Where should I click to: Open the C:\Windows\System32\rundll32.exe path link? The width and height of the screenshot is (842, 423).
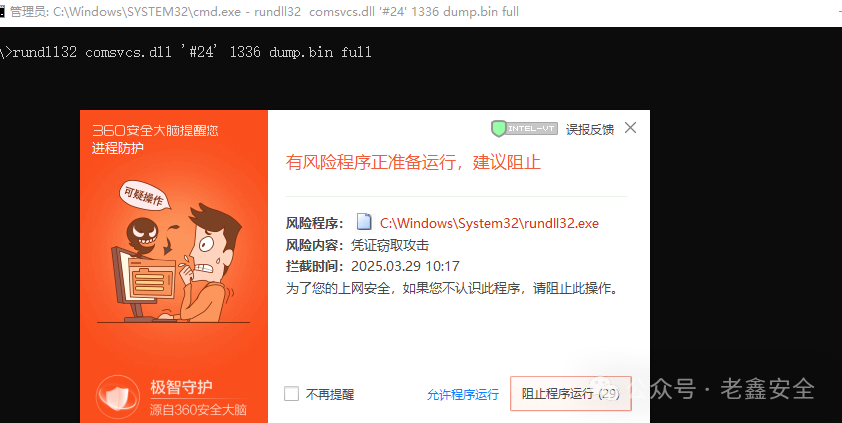[x=489, y=223]
